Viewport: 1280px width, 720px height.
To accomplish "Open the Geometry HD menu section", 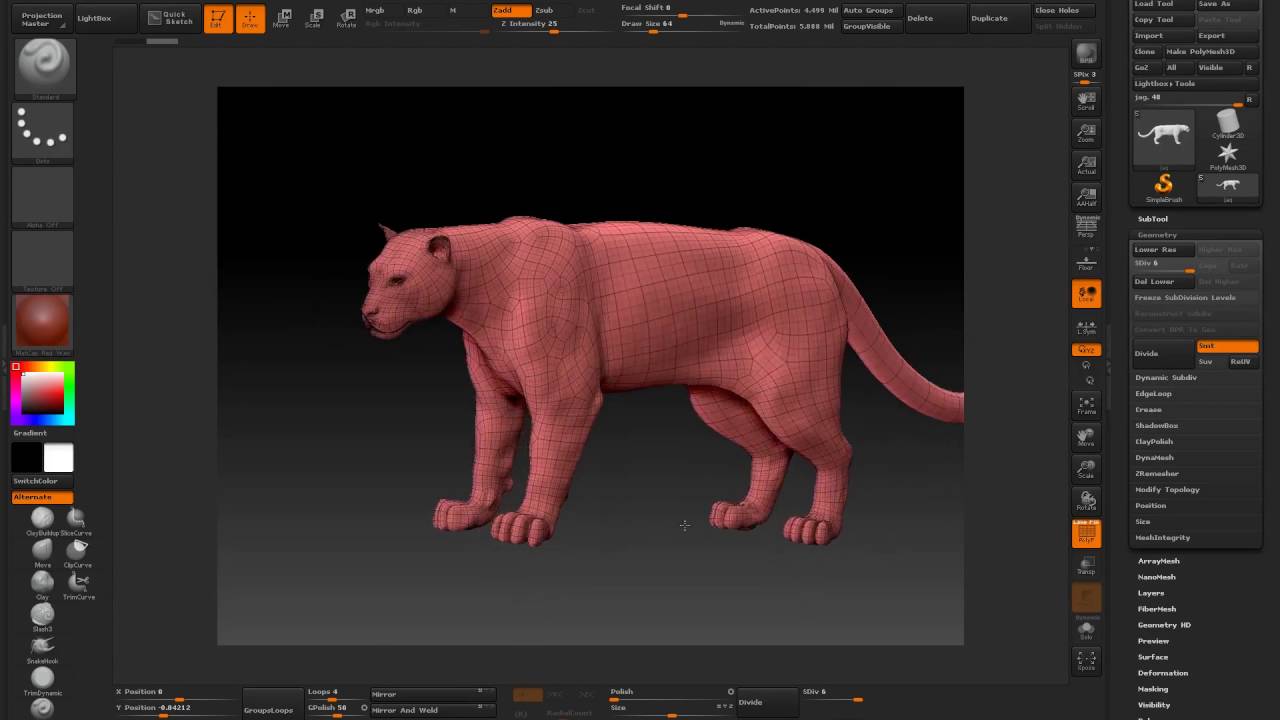I will tap(1164, 625).
